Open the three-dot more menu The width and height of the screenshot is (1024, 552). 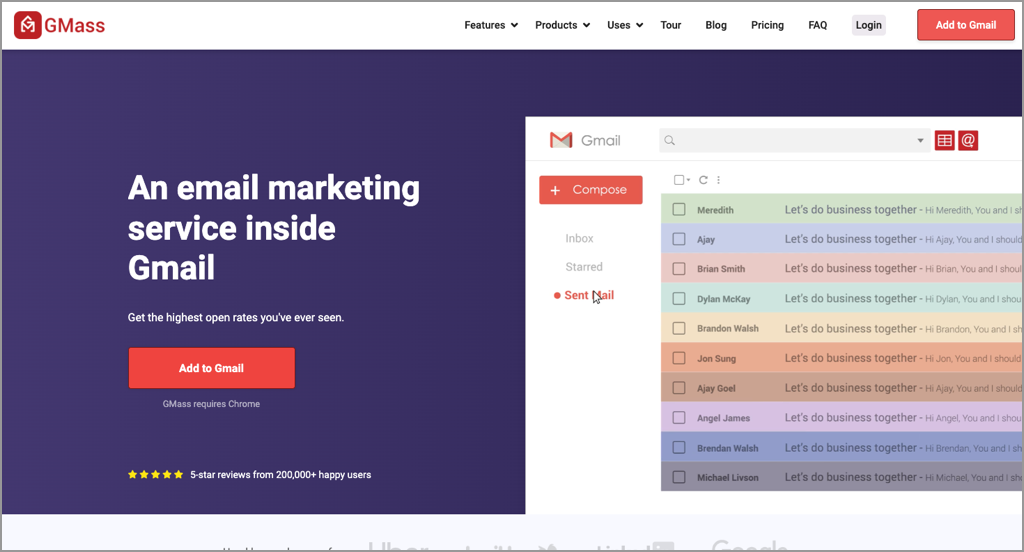point(718,180)
